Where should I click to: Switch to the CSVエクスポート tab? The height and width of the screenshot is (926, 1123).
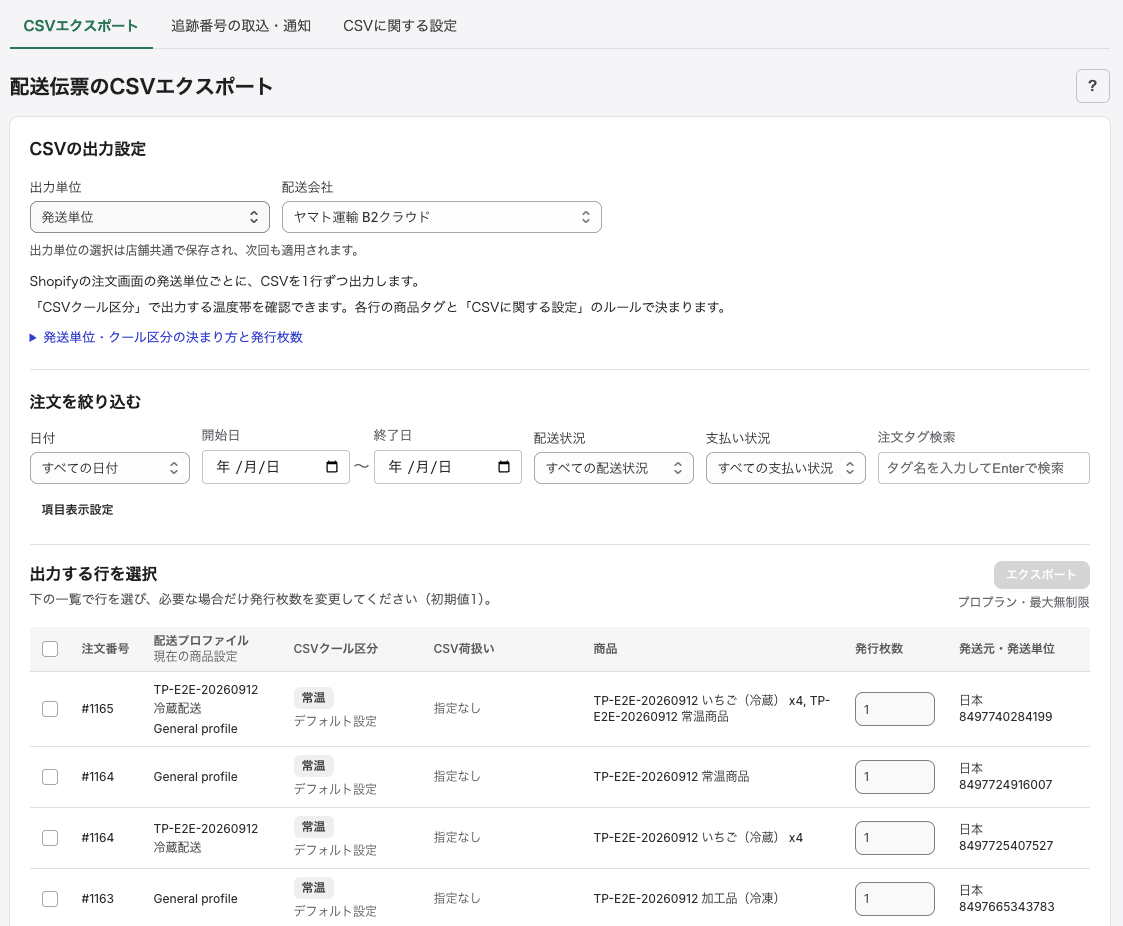pyautogui.click(x=81, y=26)
